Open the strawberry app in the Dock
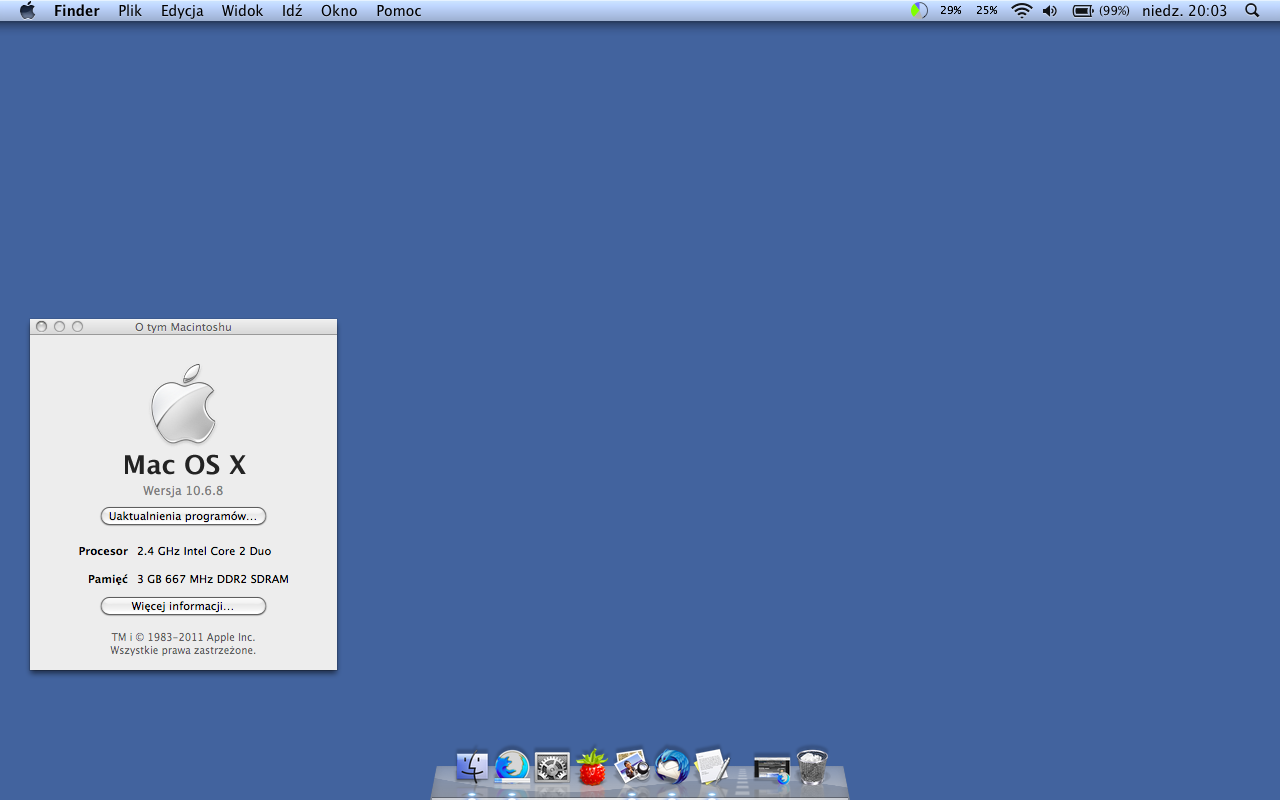 tap(592, 767)
